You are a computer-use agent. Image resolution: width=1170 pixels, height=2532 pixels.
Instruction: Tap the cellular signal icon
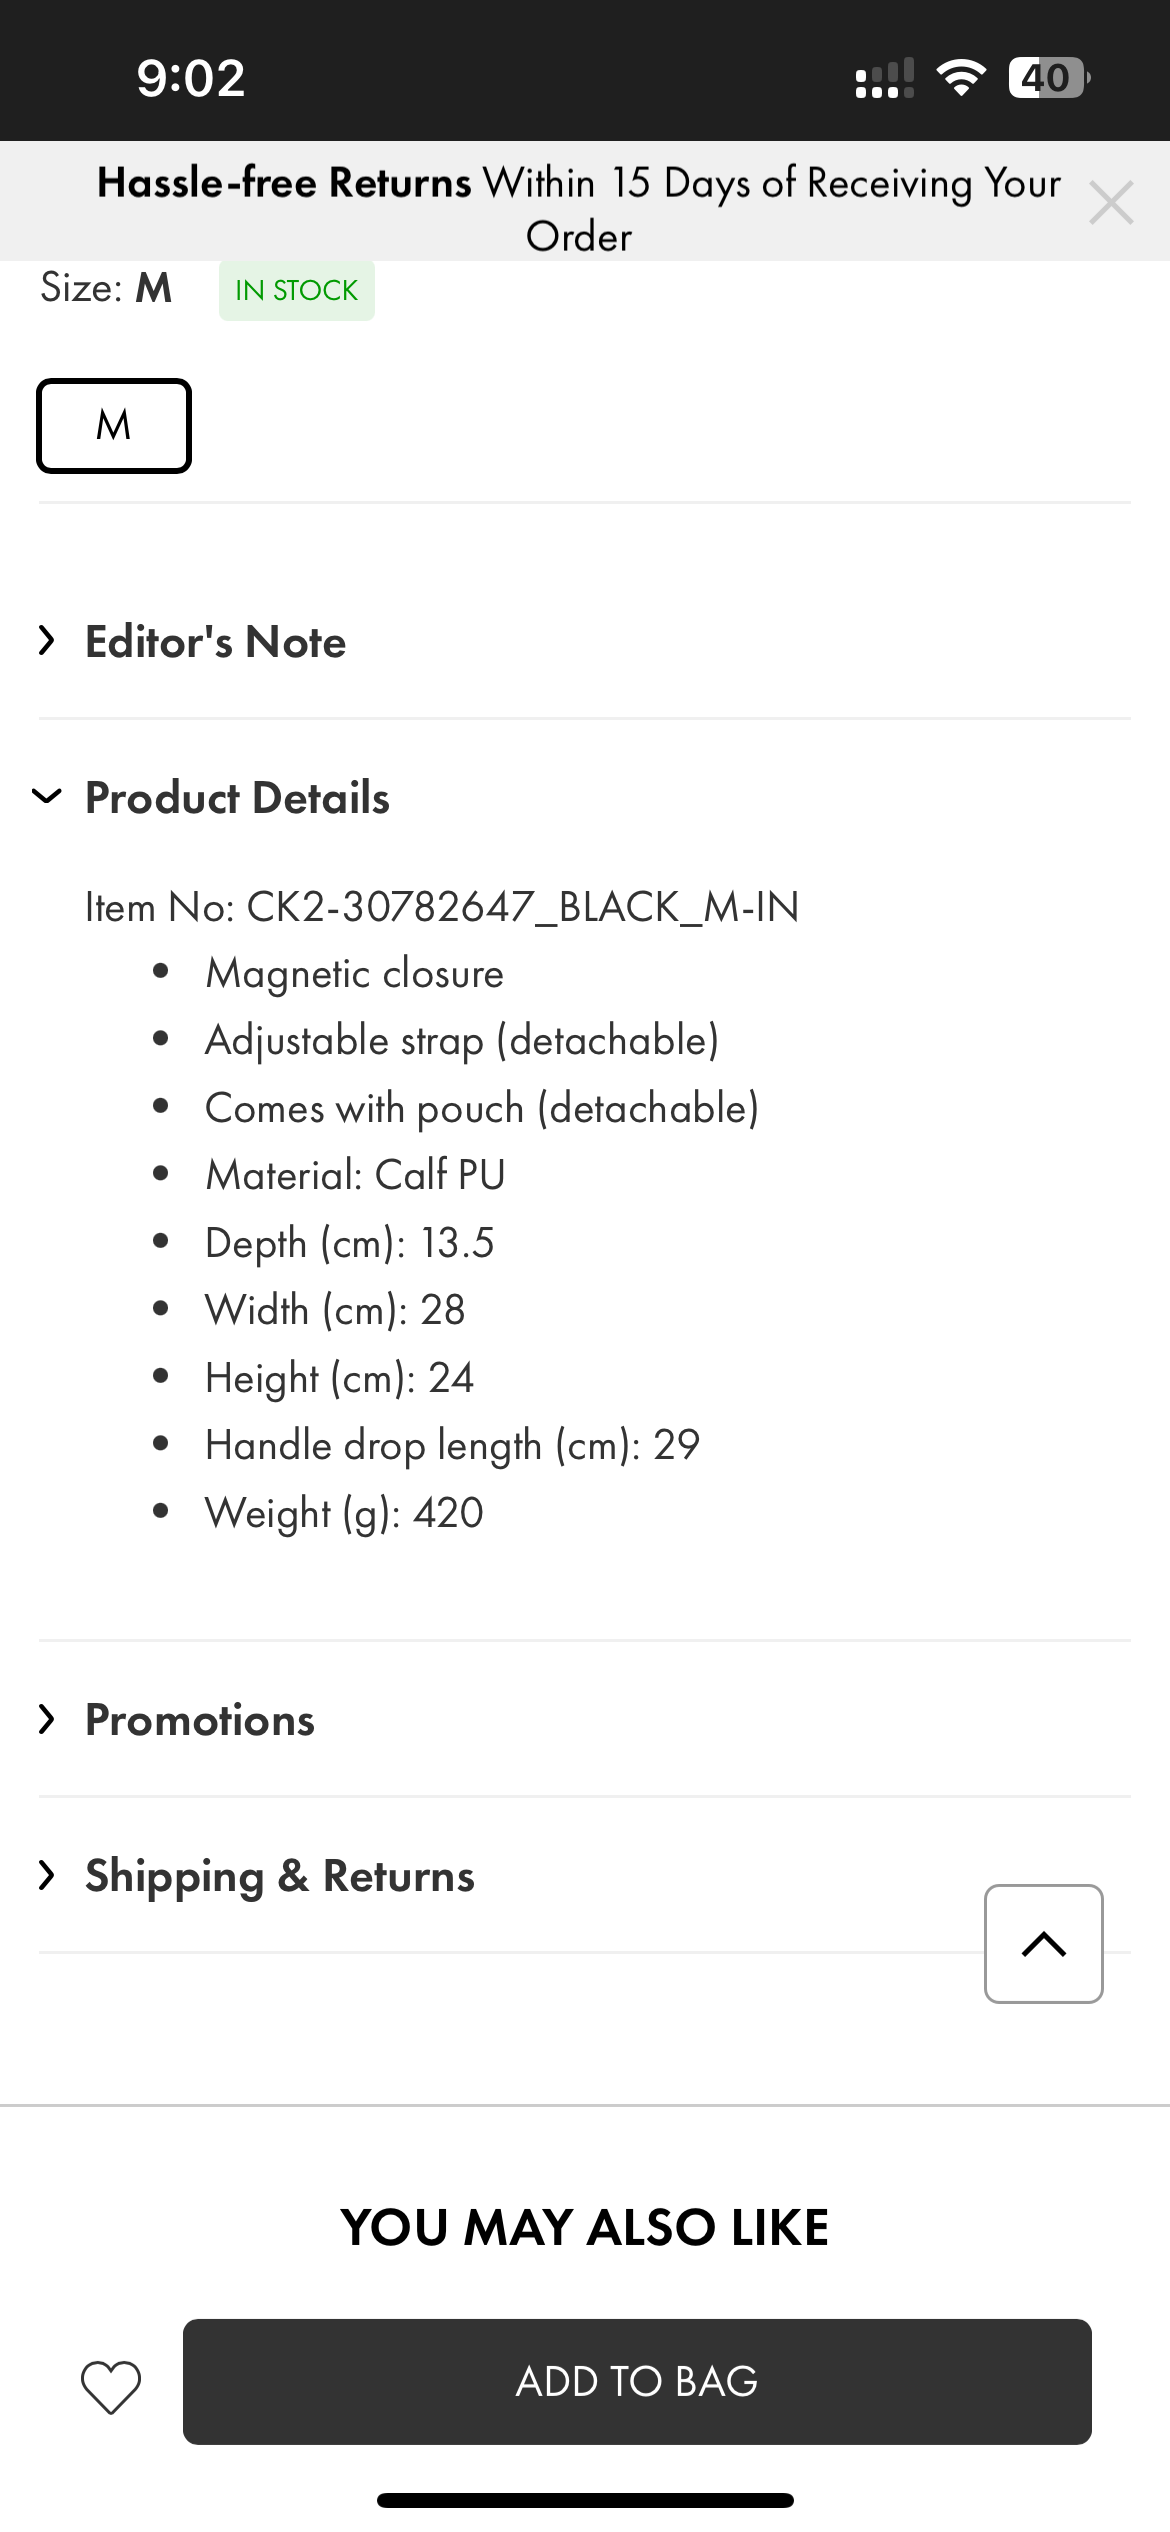[x=884, y=78]
